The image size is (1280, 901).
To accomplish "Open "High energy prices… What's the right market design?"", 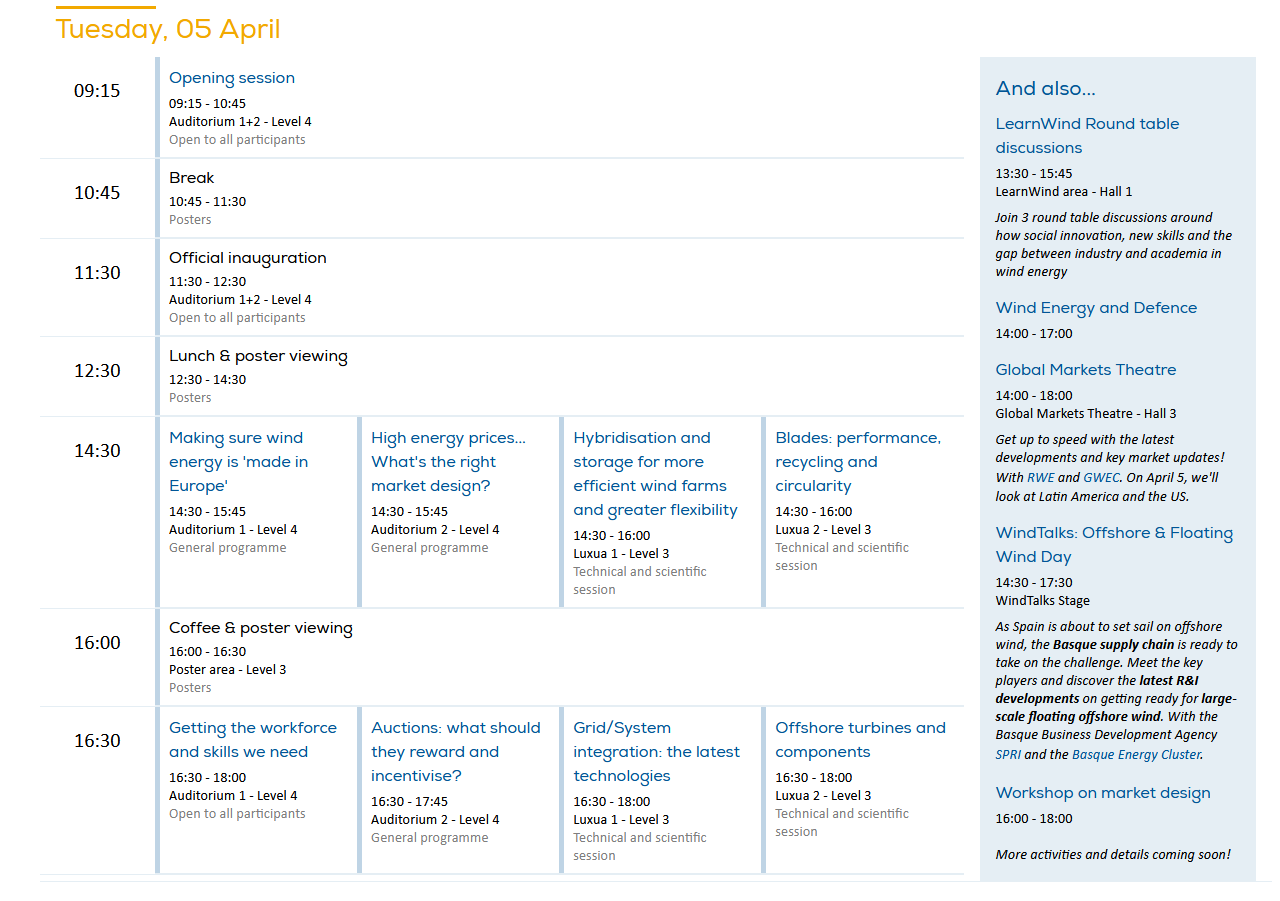I will point(448,462).
